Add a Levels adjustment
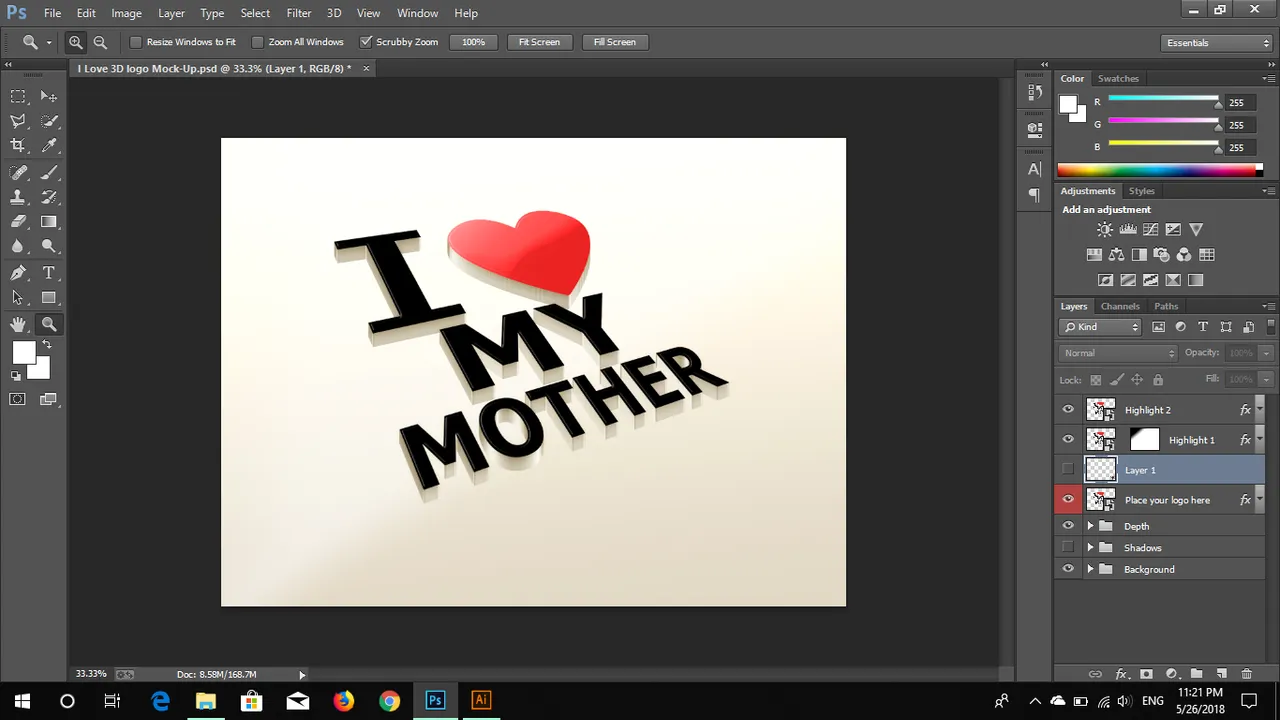This screenshot has height=720, width=1280. pyautogui.click(x=1128, y=229)
